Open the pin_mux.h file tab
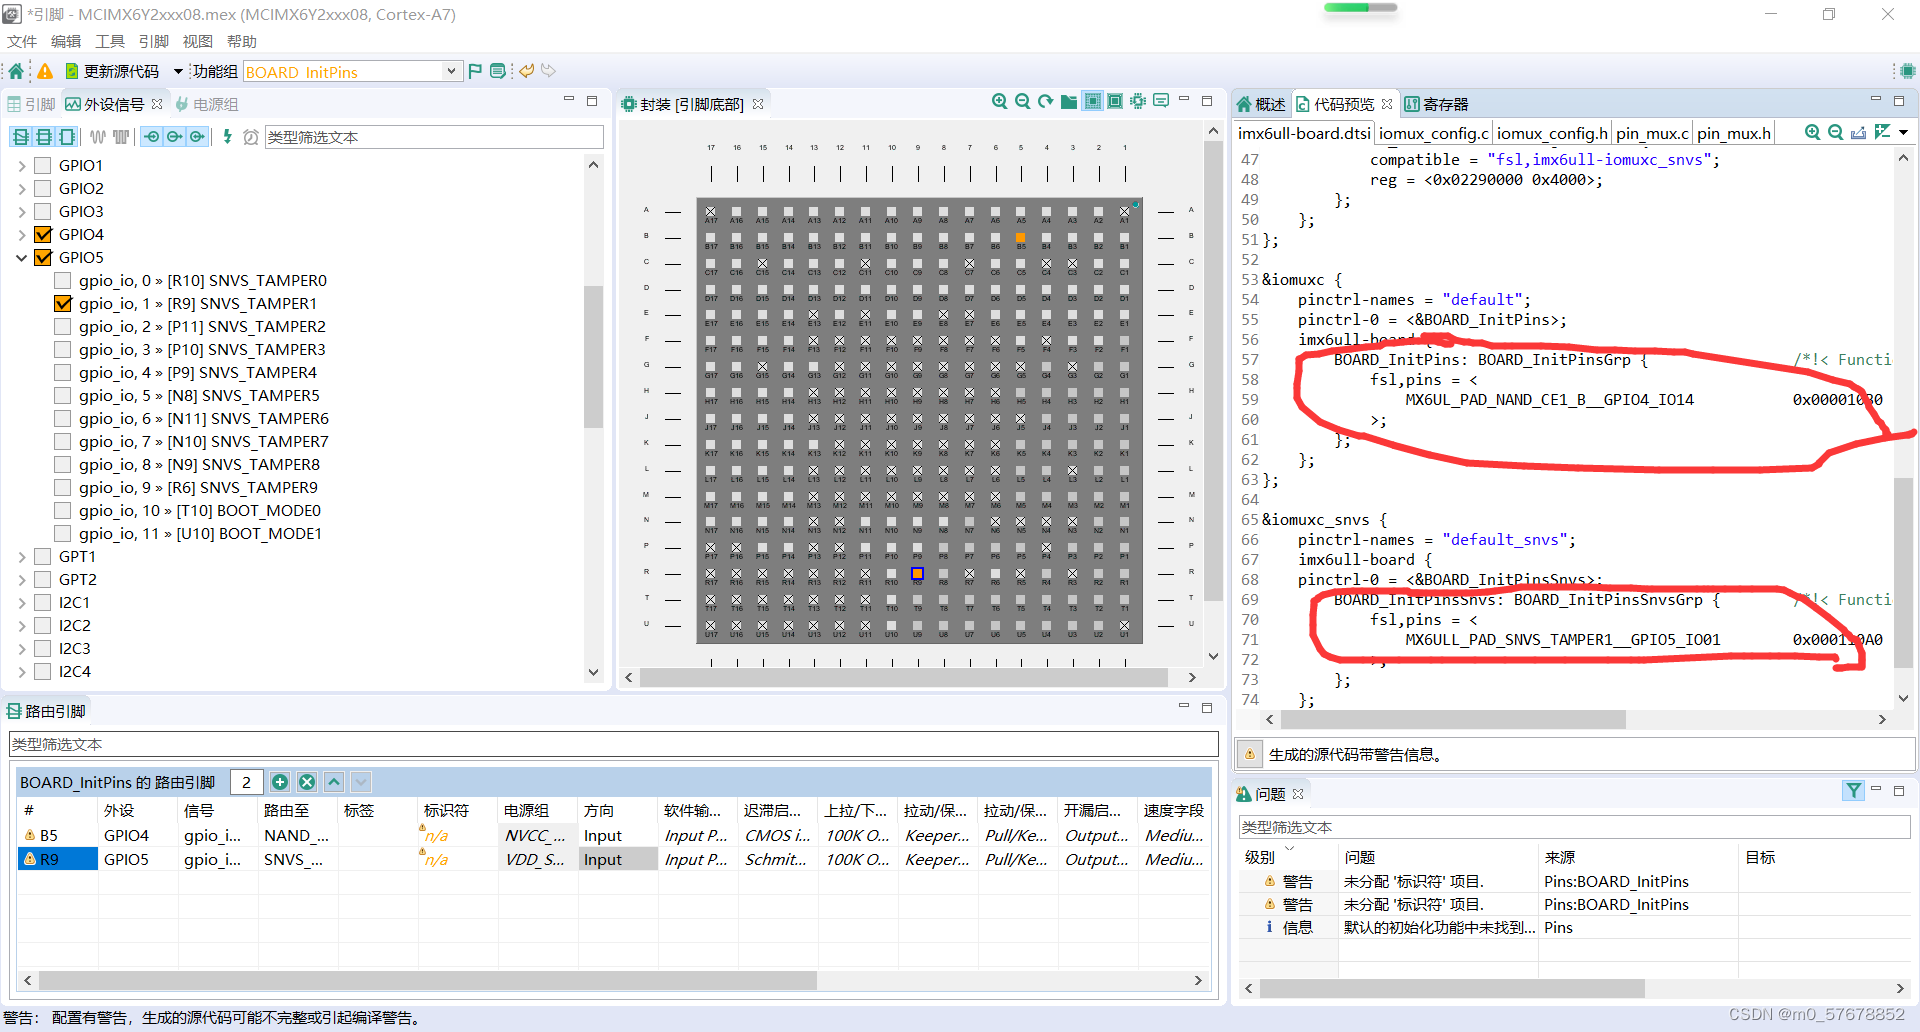This screenshot has height=1032, width=1920. tap(1733, 133)
